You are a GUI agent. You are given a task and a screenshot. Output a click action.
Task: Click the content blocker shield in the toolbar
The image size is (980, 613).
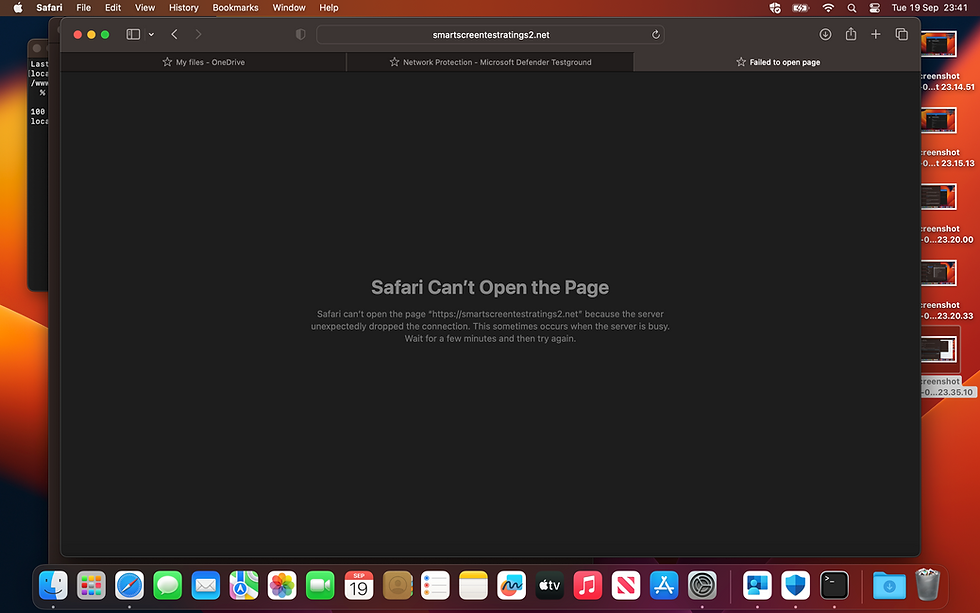pos(300,33)
